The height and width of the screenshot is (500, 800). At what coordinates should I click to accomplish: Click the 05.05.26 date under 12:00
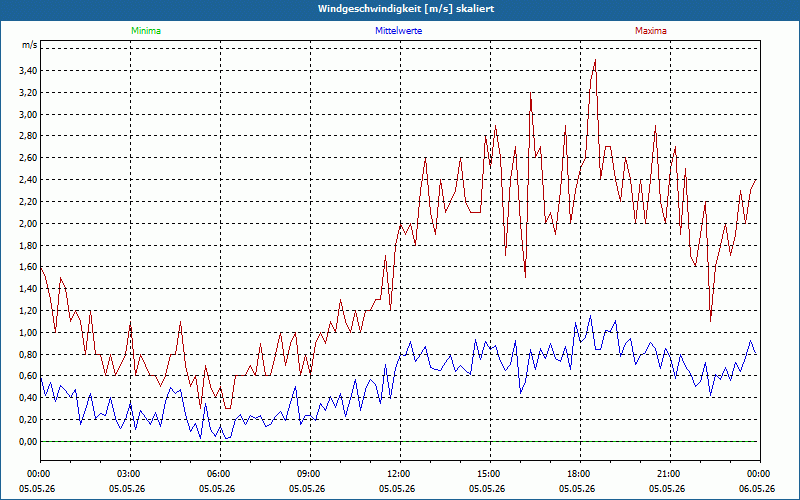click(397, 489)
